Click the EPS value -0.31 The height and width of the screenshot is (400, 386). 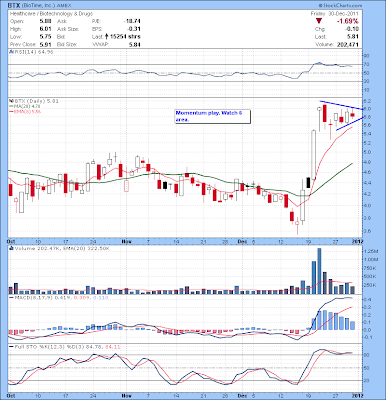click(134, 29)
